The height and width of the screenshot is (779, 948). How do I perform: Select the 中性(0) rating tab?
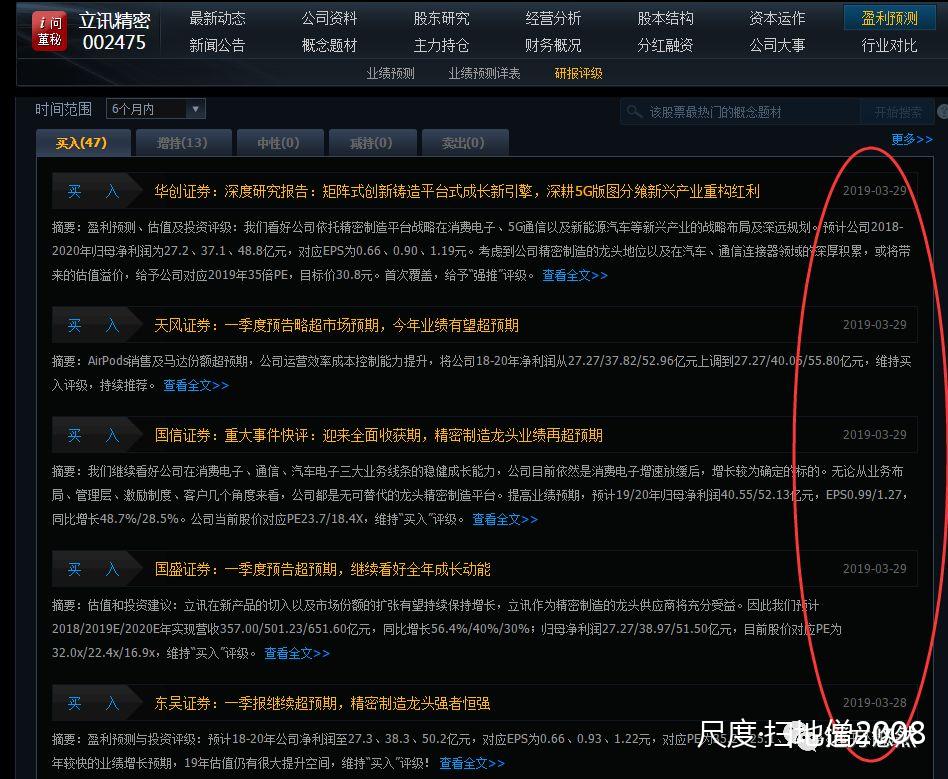coord(280,143)
